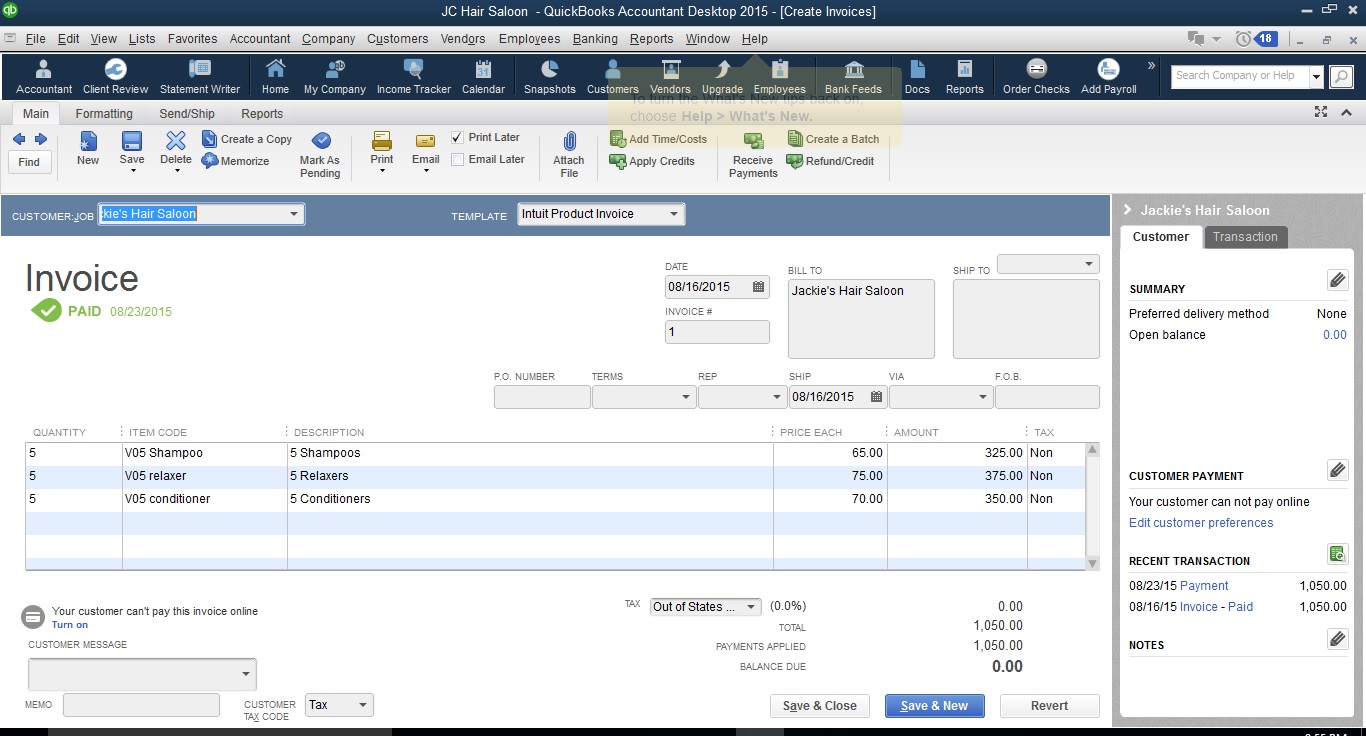The width and height of the screenshot is (1366, 736).
Task: Open the Out of States tax dropdown
Action: 751,607
